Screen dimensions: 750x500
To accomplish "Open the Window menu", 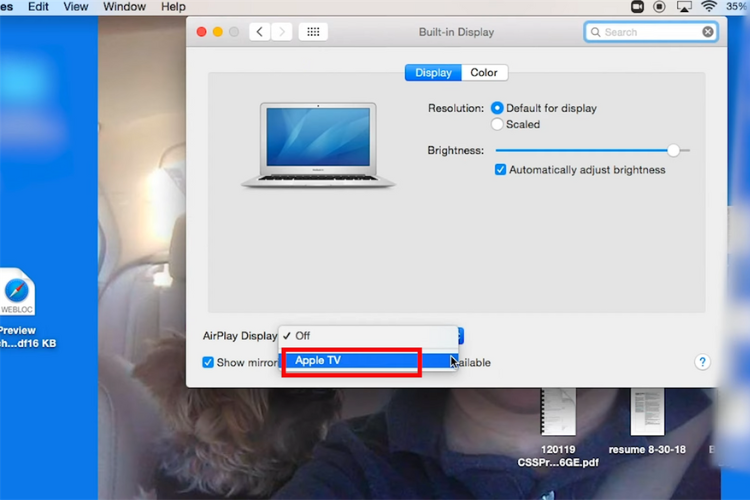I will click(124, 7).
